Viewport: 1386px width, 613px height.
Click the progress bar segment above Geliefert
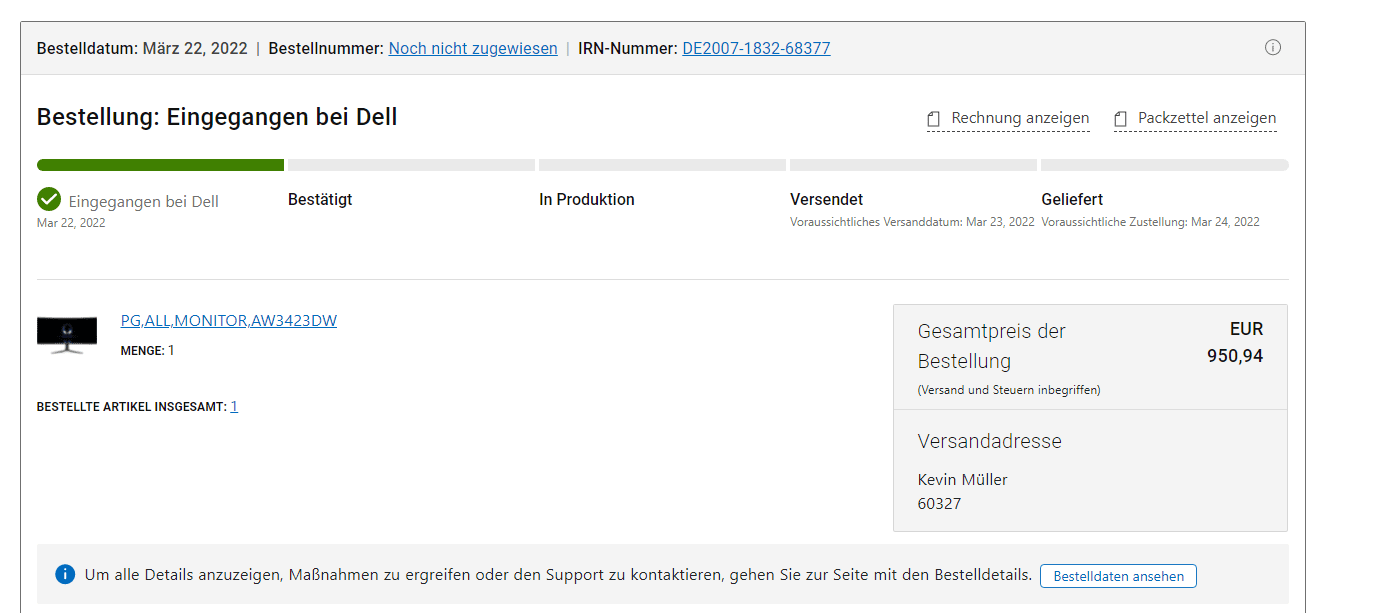click(1165, 165)
